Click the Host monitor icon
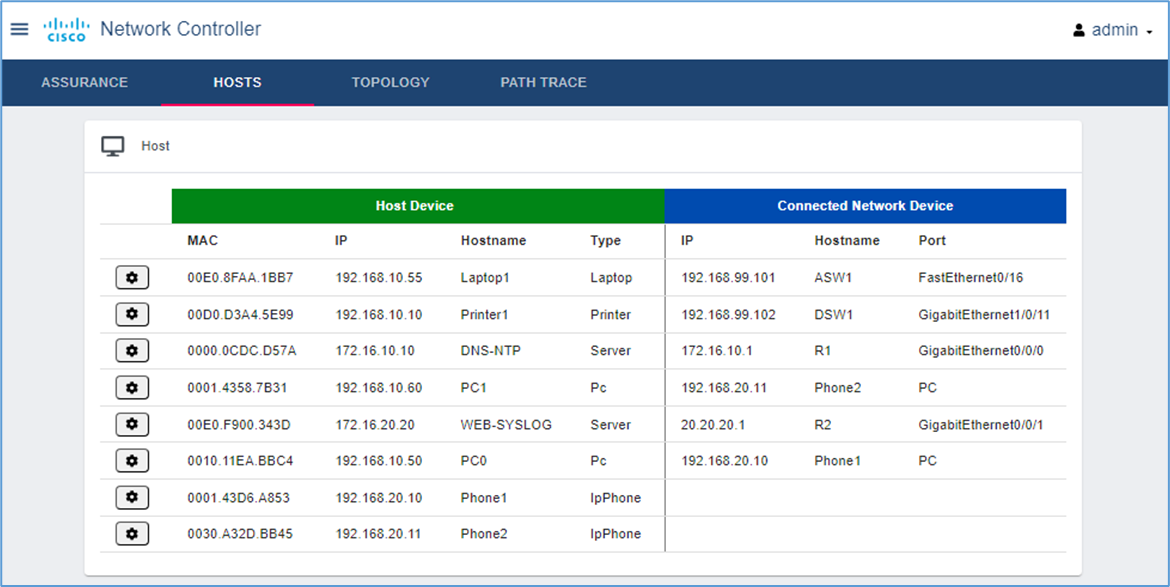 pos(110,145)
